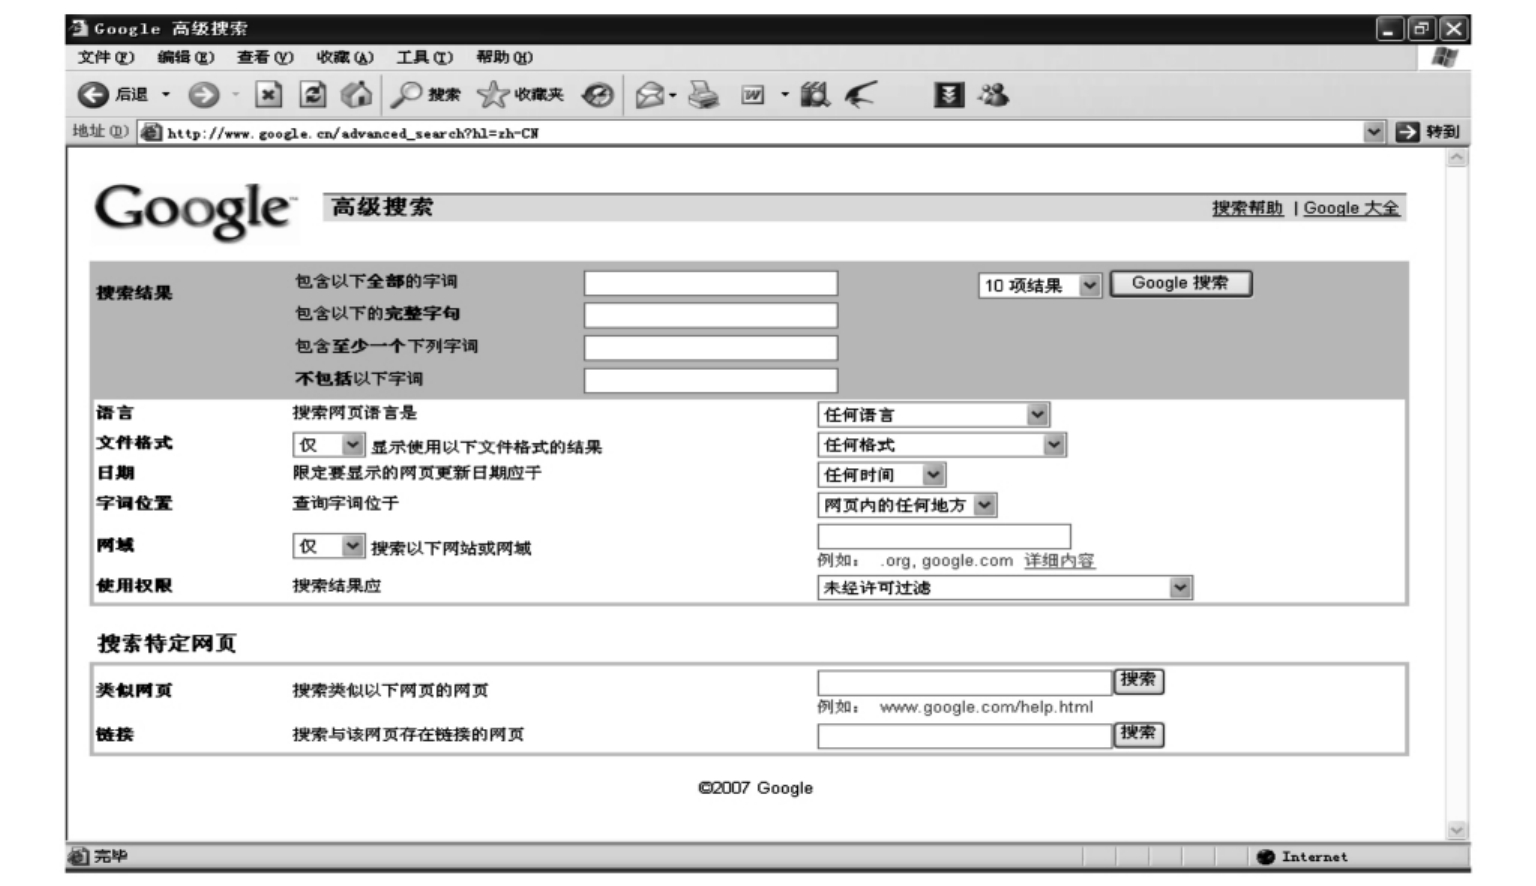
Task: Open the 收藏夹 star favorites button
Action: point(520,95)
